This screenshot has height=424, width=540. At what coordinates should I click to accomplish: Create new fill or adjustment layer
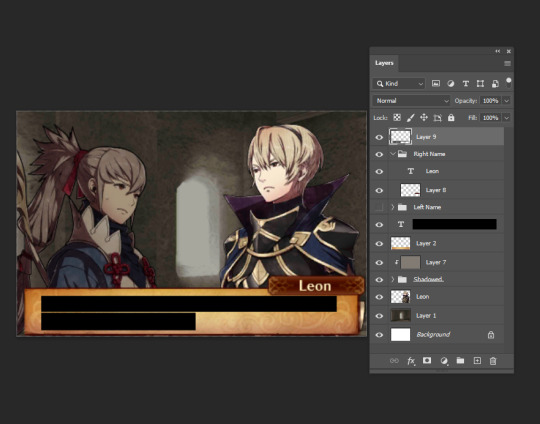pos(444,361)
